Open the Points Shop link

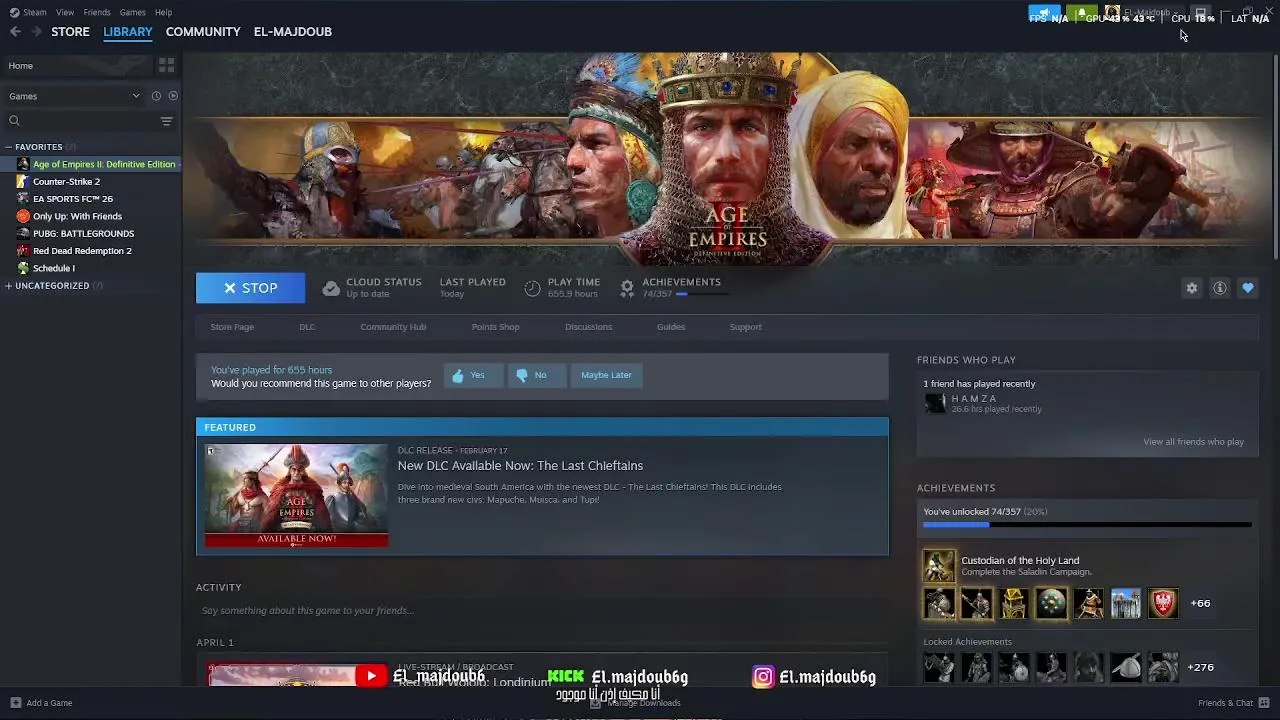coord(495,327)
